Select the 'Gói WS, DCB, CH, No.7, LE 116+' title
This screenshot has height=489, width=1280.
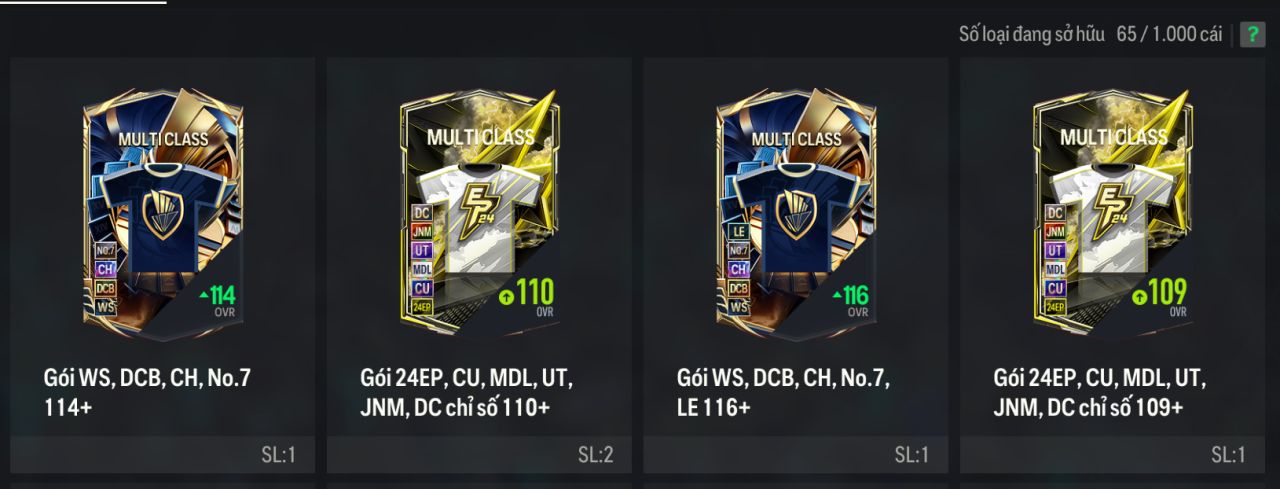pos(783,393)
